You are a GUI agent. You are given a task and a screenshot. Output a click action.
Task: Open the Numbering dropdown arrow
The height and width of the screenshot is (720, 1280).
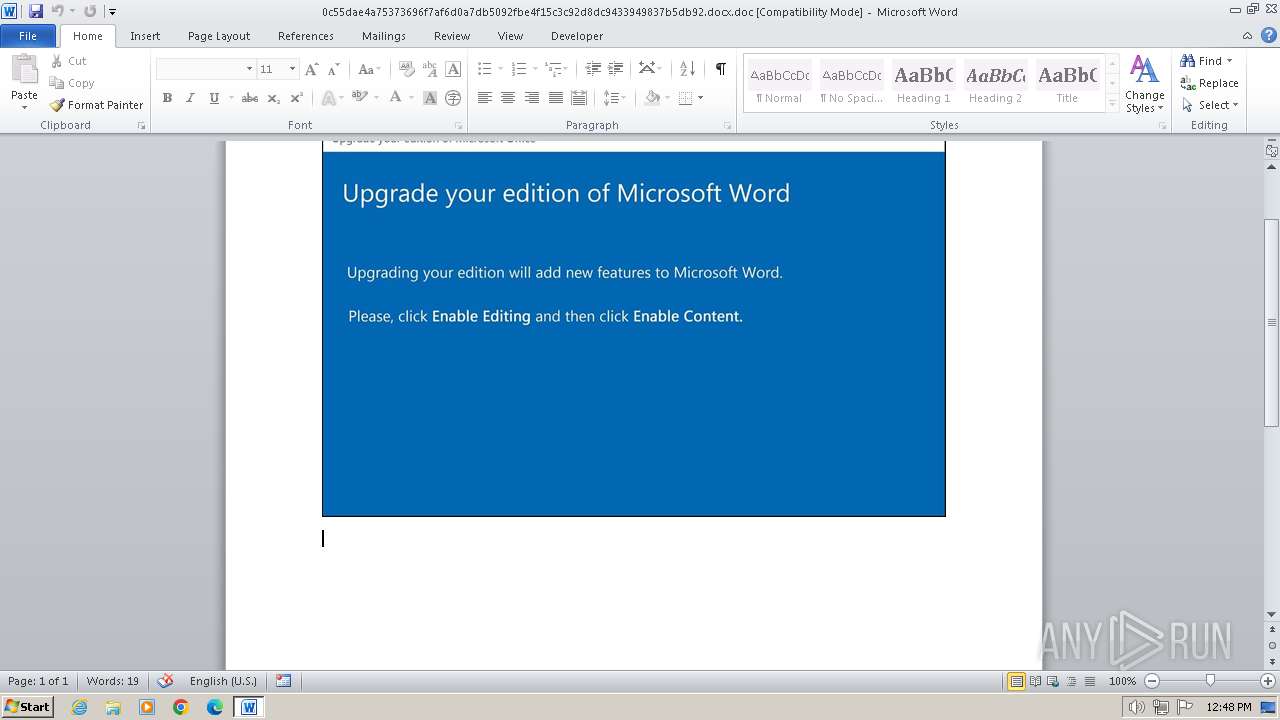pyautogui.click(x=535, y=69)
